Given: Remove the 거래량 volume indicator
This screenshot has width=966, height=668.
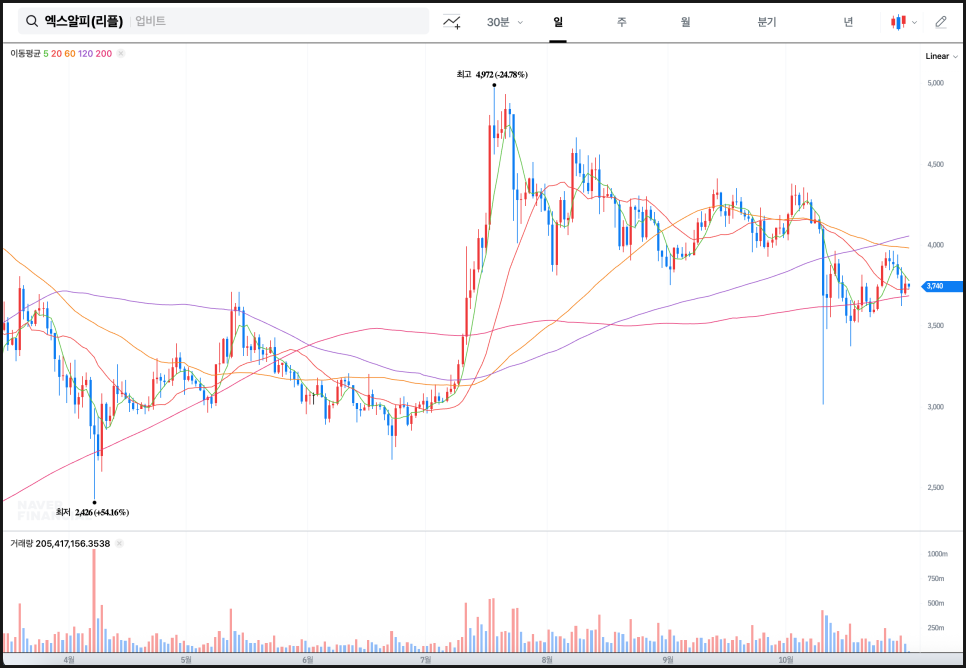Looking at the screenshot, I should [x=119, y=544].
